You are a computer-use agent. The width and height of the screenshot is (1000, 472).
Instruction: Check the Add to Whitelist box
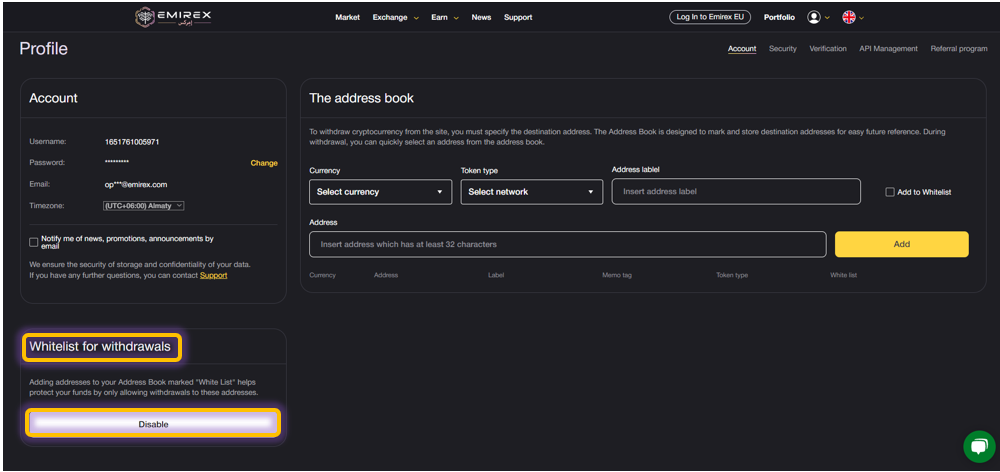(890, 192)
